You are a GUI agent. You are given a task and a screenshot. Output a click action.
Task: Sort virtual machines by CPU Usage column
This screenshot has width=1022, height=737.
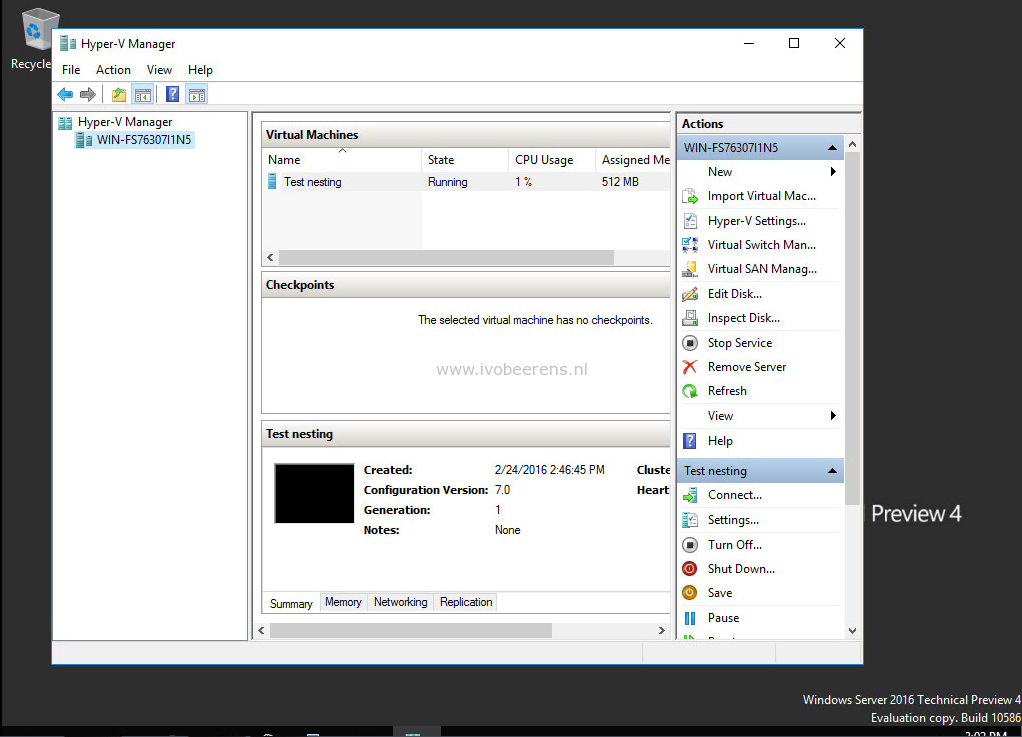[551, 160]
